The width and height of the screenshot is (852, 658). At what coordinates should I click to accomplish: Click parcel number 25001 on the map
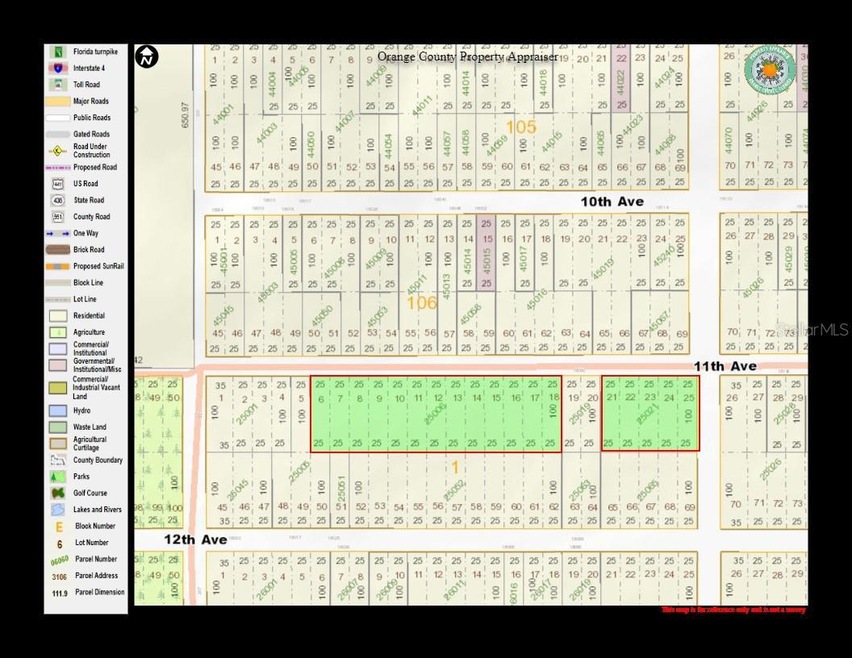247,416
